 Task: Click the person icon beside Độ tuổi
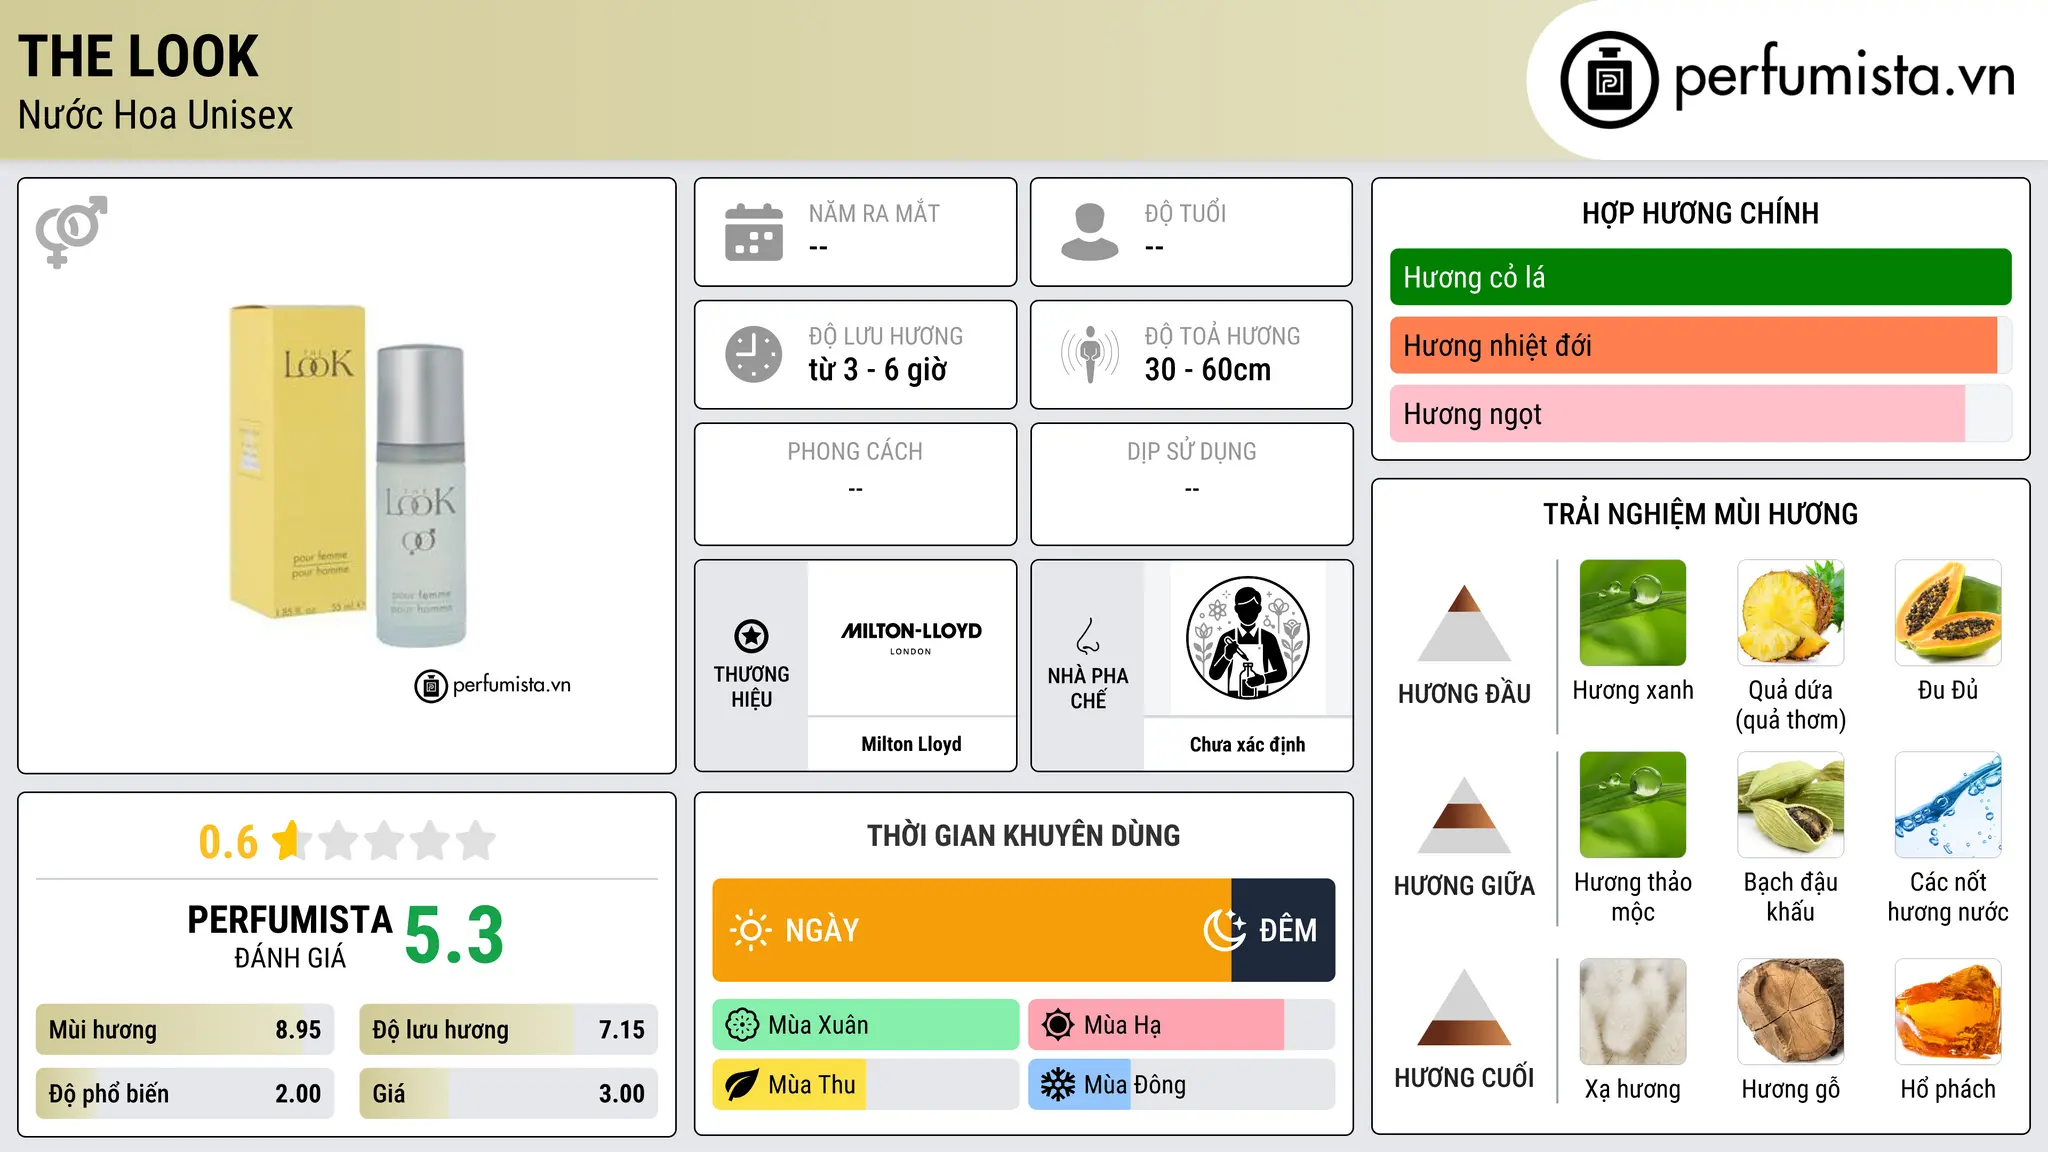coord(1090,232)
